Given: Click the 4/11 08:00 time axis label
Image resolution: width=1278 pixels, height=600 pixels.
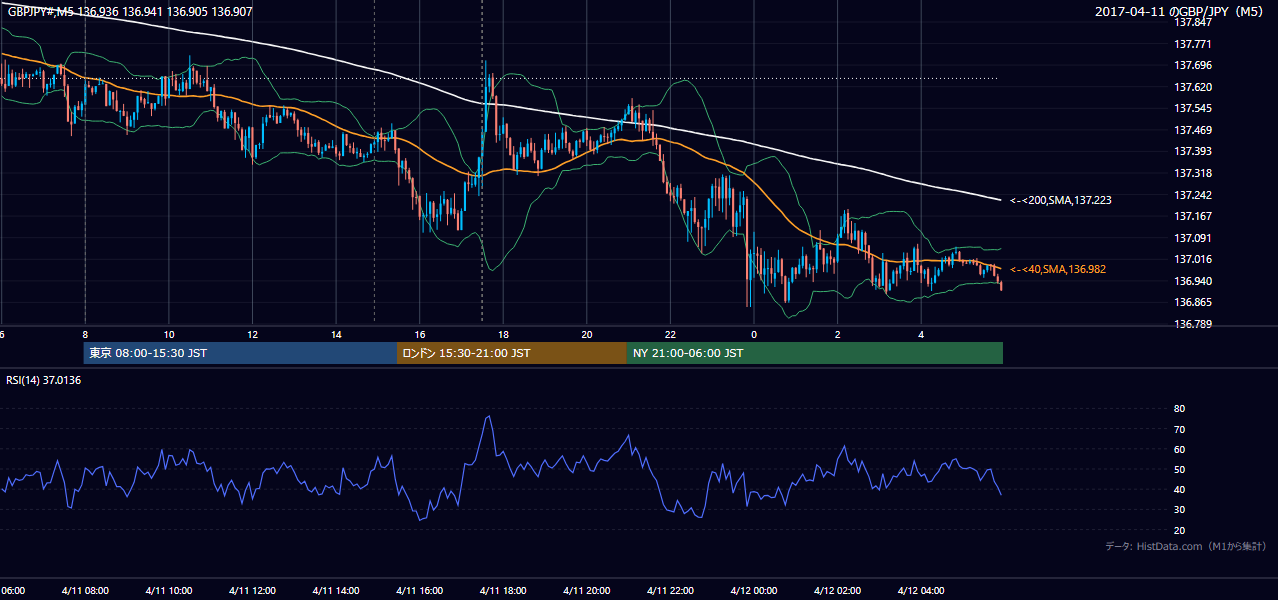Looking at the screenshot, I should [x=85, y=590].
